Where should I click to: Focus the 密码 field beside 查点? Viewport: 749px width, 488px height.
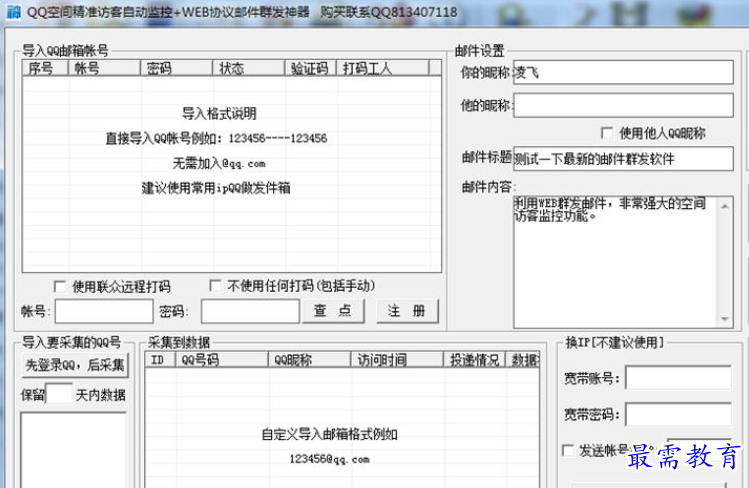click(250, 311)
